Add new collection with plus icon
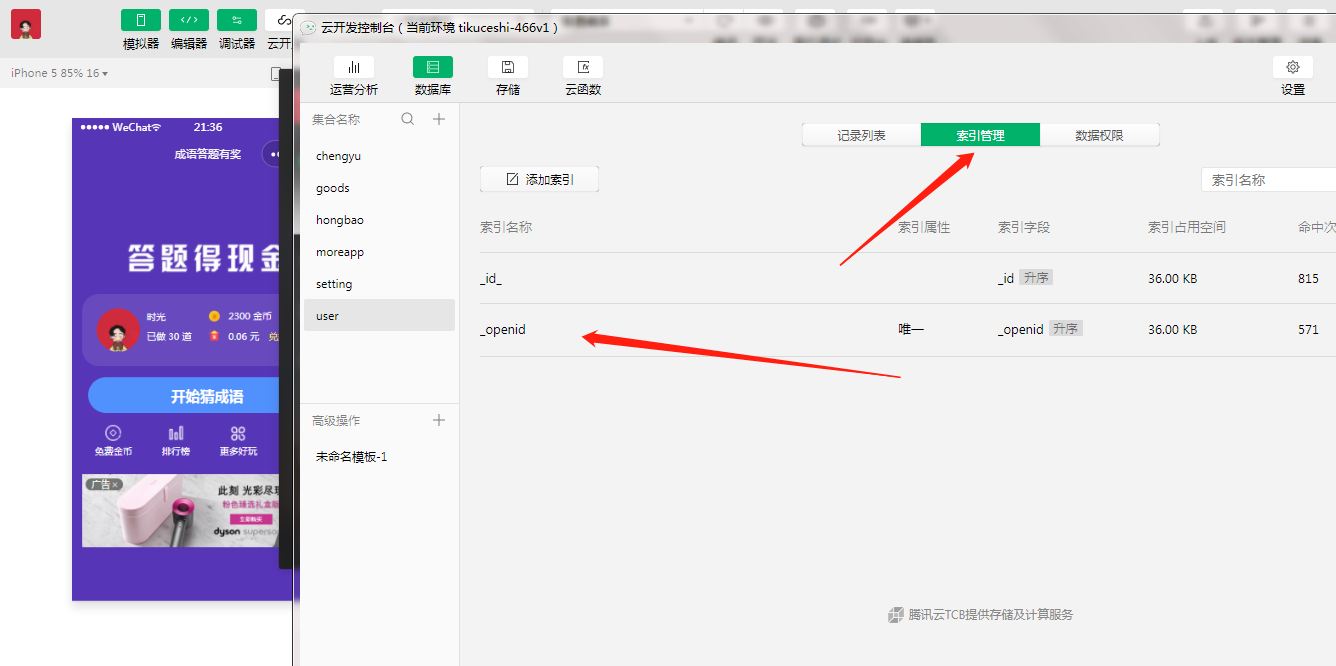The image size is (1336, 666). pos(438,119)
